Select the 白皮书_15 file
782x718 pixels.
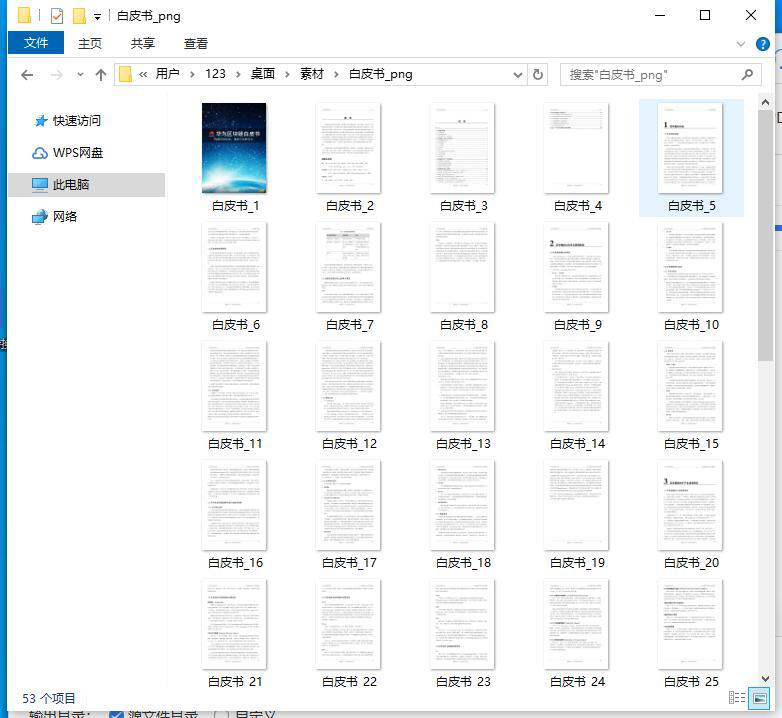click(691, 396)
